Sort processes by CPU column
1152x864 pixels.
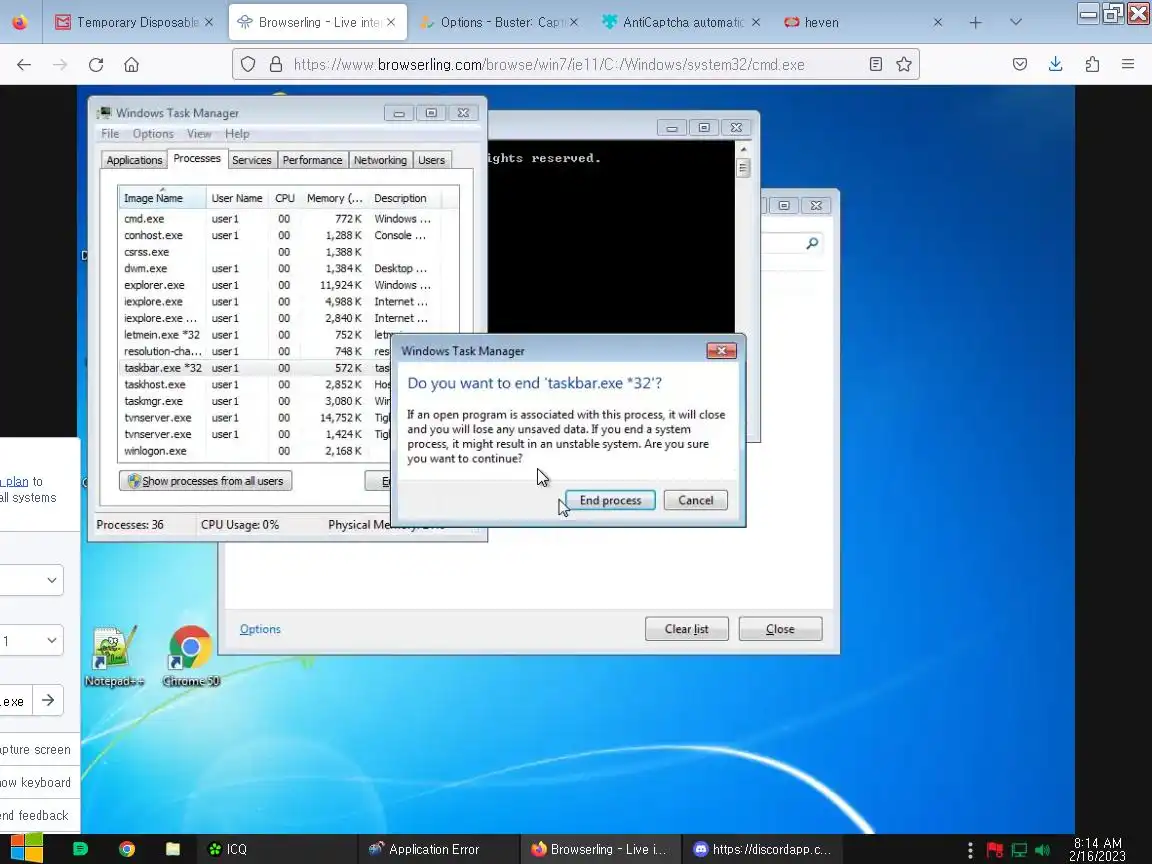click(x=284, y=198)
